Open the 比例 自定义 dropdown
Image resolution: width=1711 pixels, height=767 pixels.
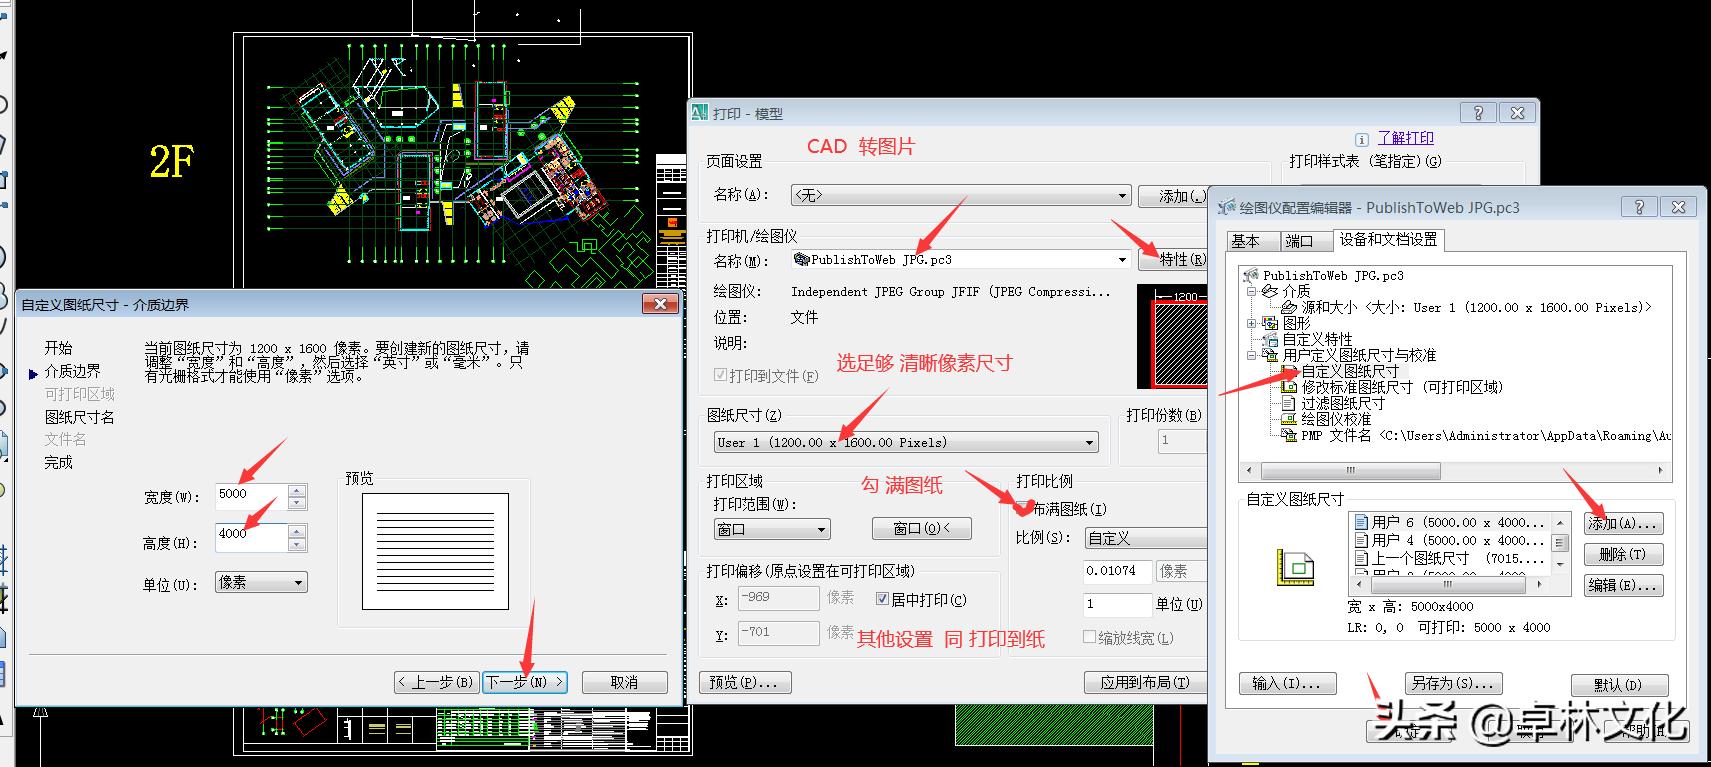pos(1146,538)
